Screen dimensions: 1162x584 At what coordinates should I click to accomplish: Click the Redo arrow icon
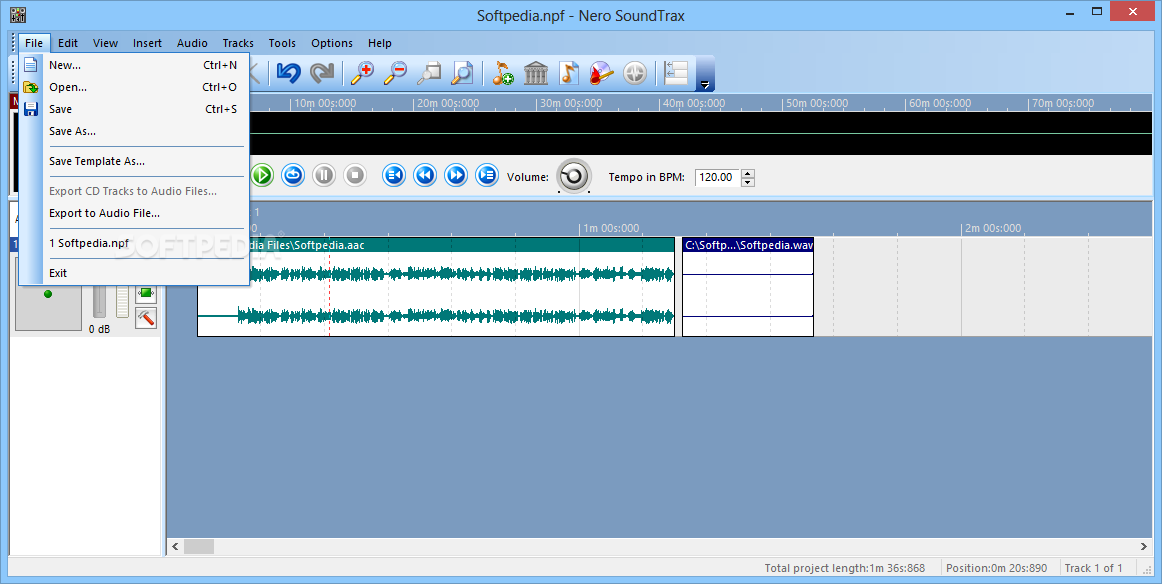tap(322, 73)
